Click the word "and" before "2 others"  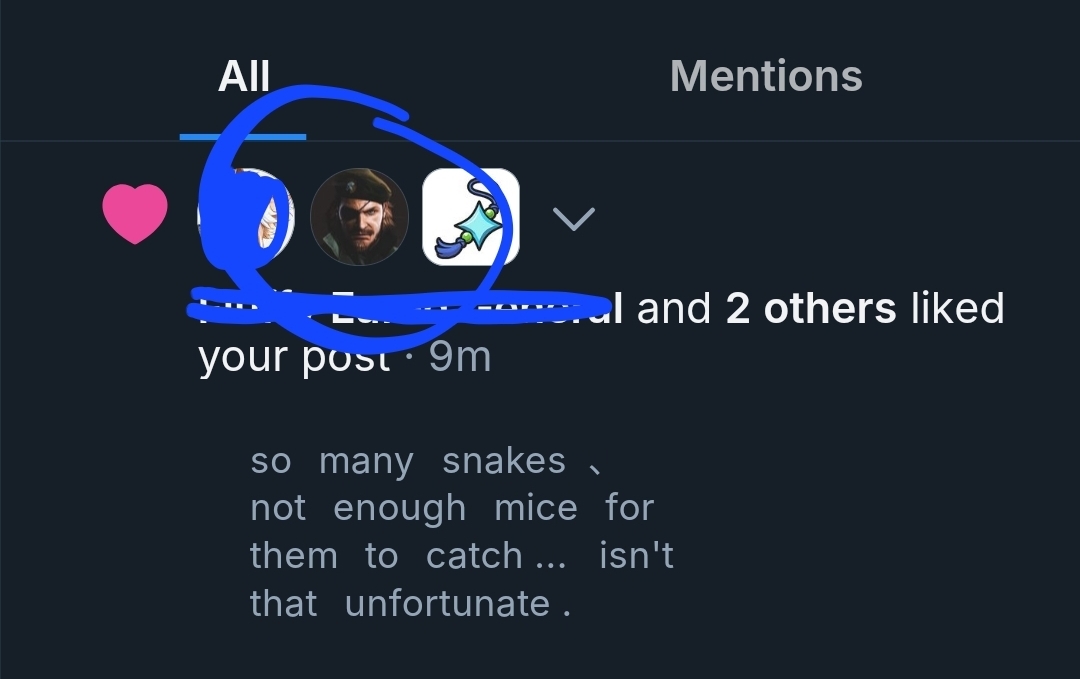674,309
